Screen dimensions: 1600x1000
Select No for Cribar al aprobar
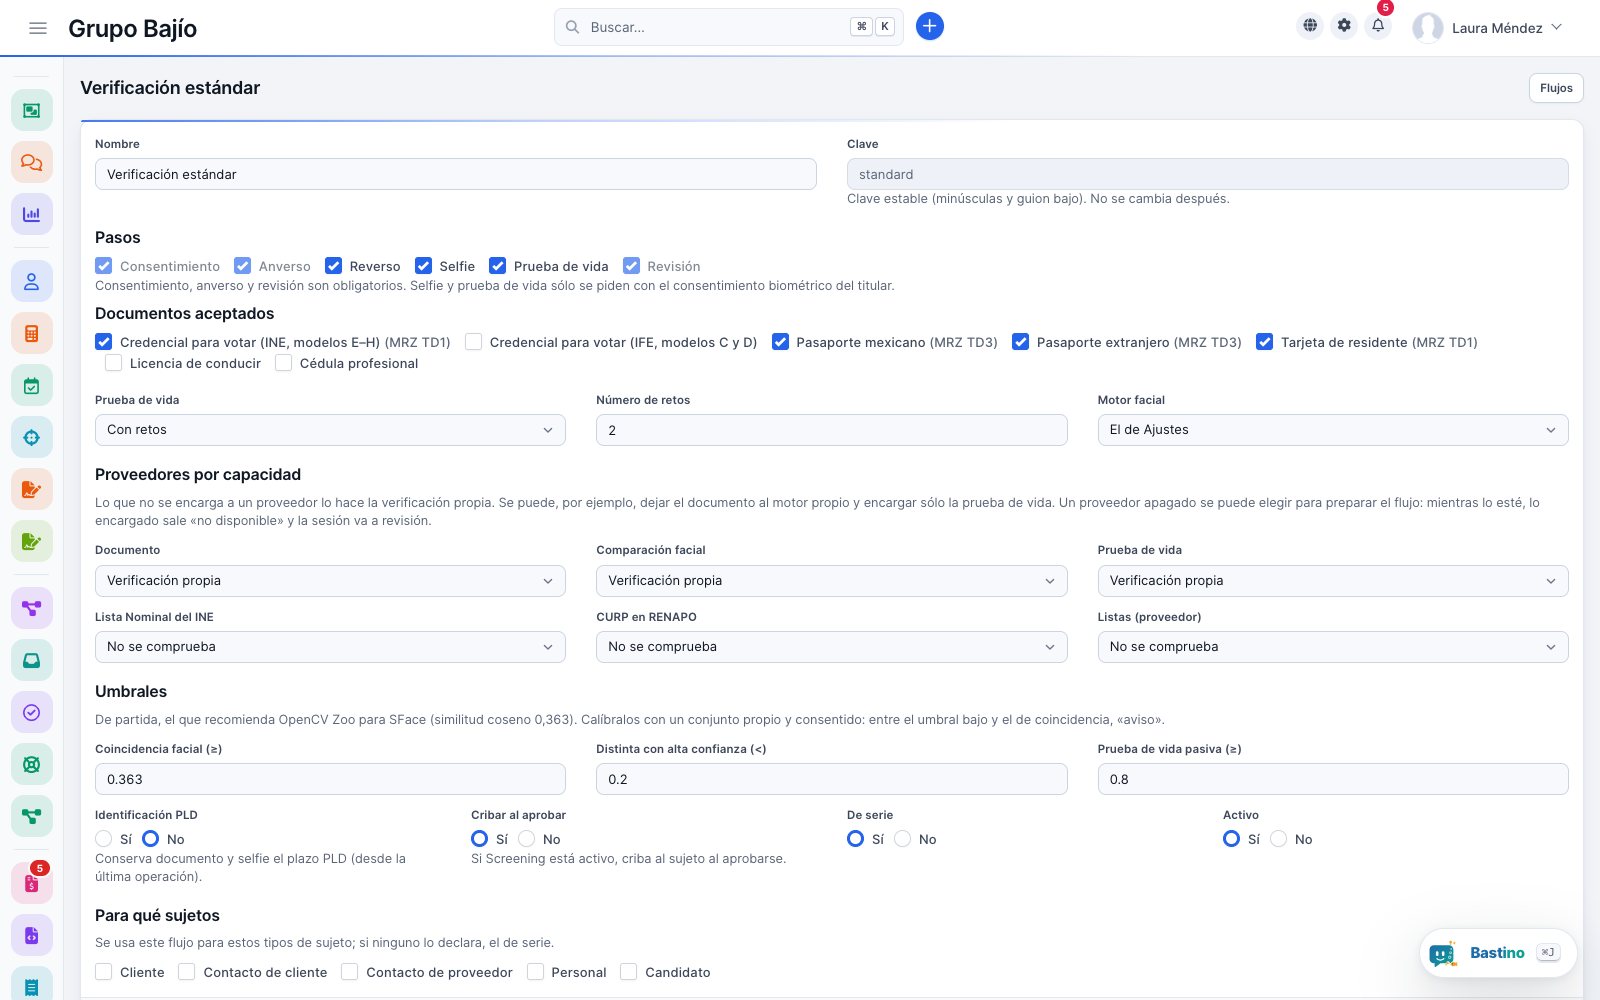pos(527,839)
